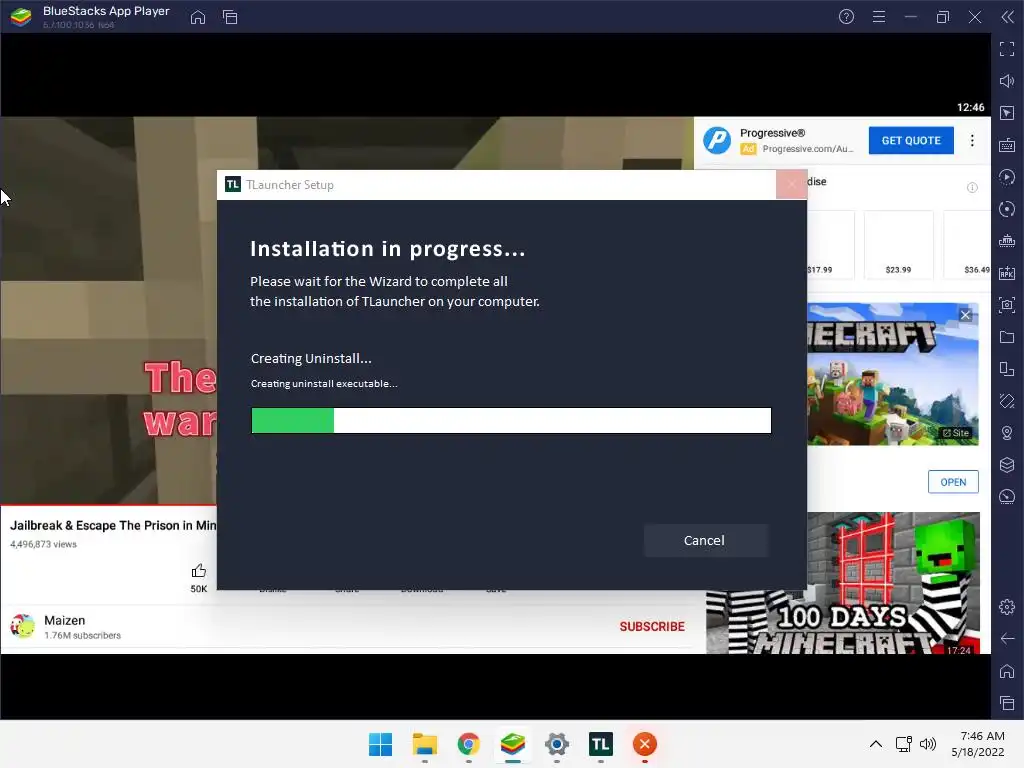Open BlueStacks settings gear in sidebar

pos(1007,607)
